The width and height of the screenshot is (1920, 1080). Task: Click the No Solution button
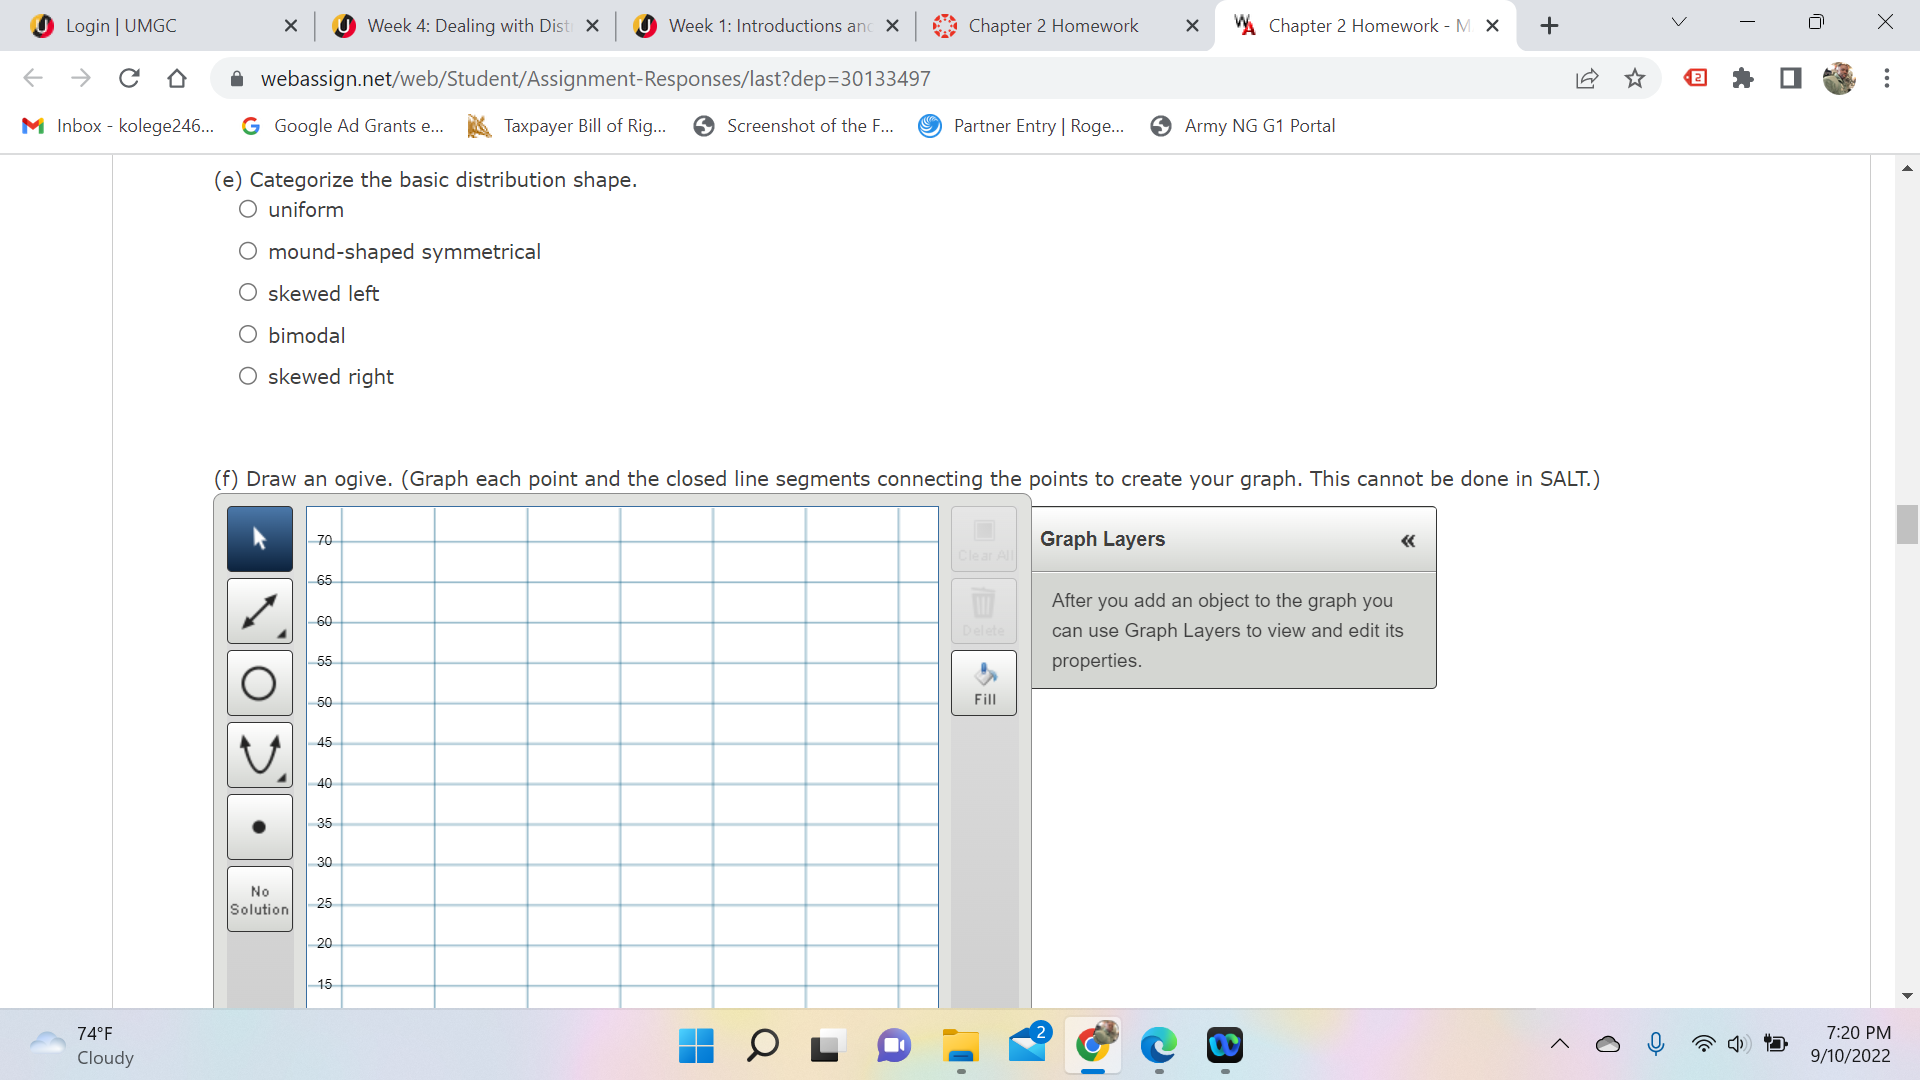(259, 898)
